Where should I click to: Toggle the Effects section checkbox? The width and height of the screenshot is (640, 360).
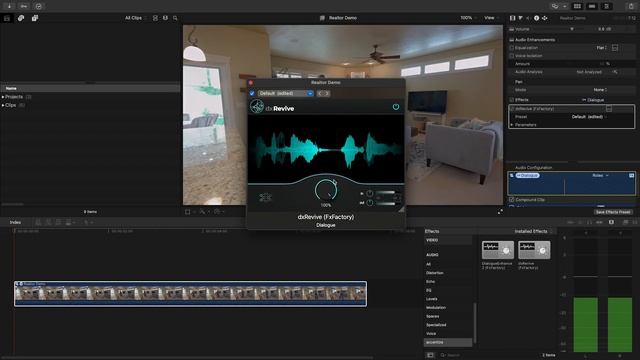point(511,100)
